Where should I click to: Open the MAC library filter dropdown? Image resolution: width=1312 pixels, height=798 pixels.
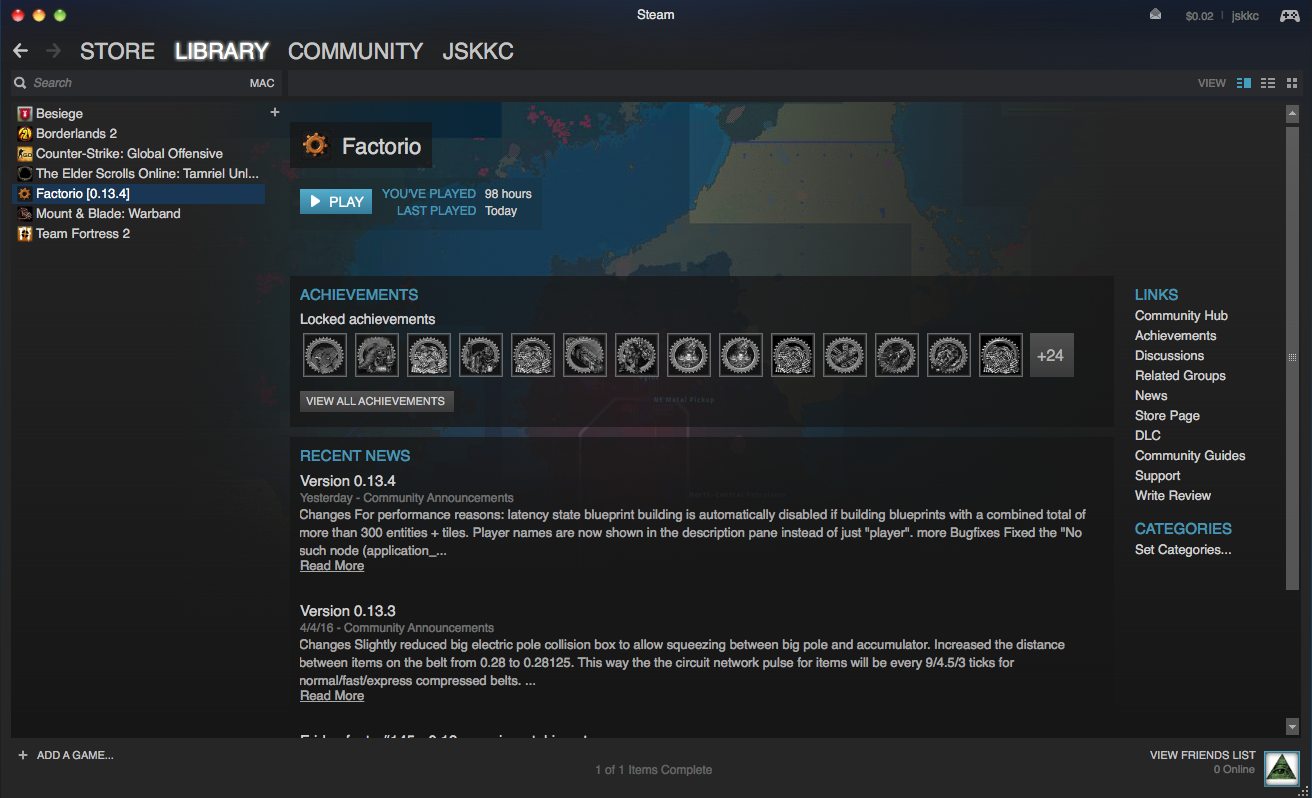[262, 83]
